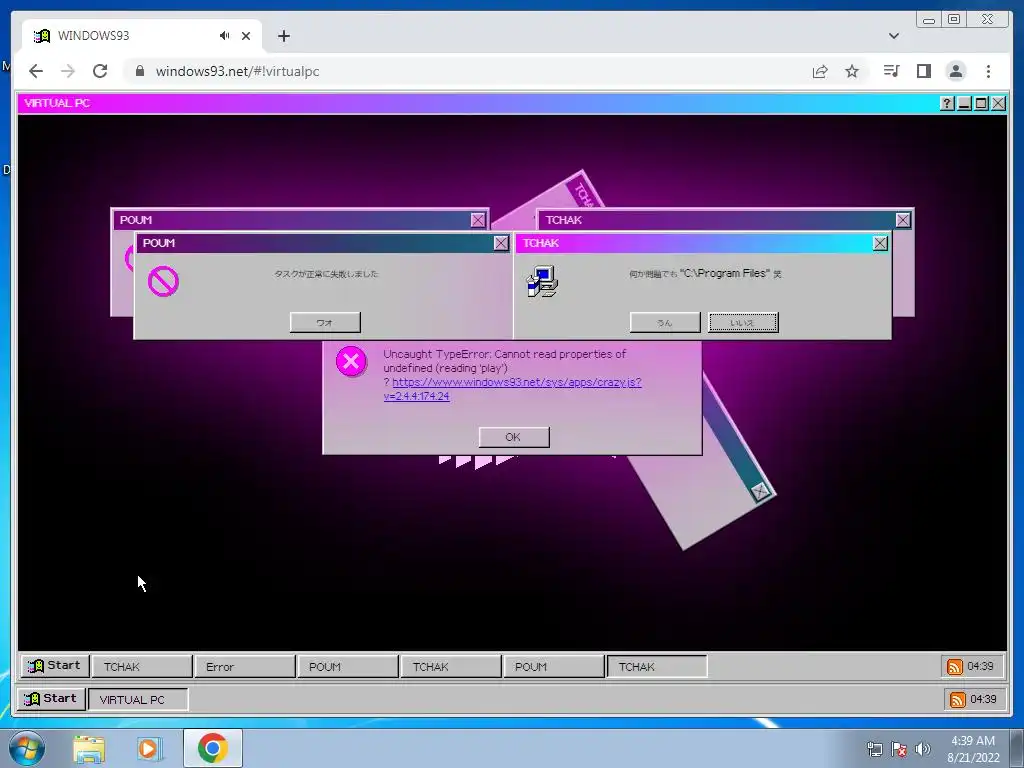Screen dimensions: 1024x768
Task: Select first TCHAK taskbar item
Action: 142,667
